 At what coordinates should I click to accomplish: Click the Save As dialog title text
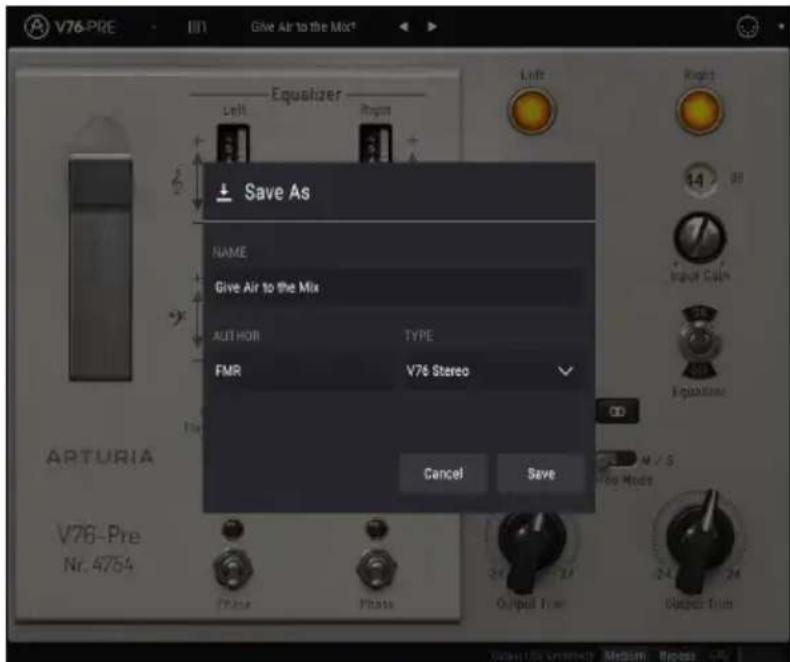pos(277,192)
